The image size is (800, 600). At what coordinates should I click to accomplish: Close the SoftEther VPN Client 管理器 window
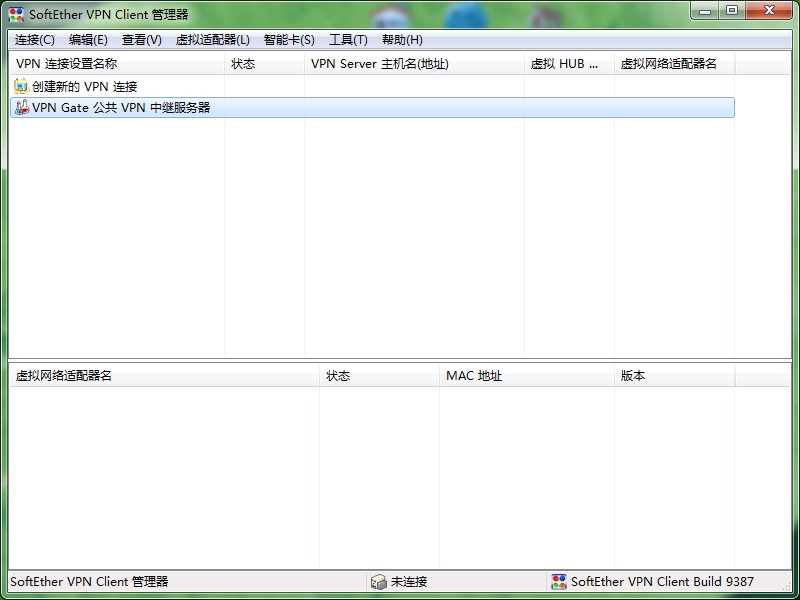pyautogui.click(x=769, y=11)
